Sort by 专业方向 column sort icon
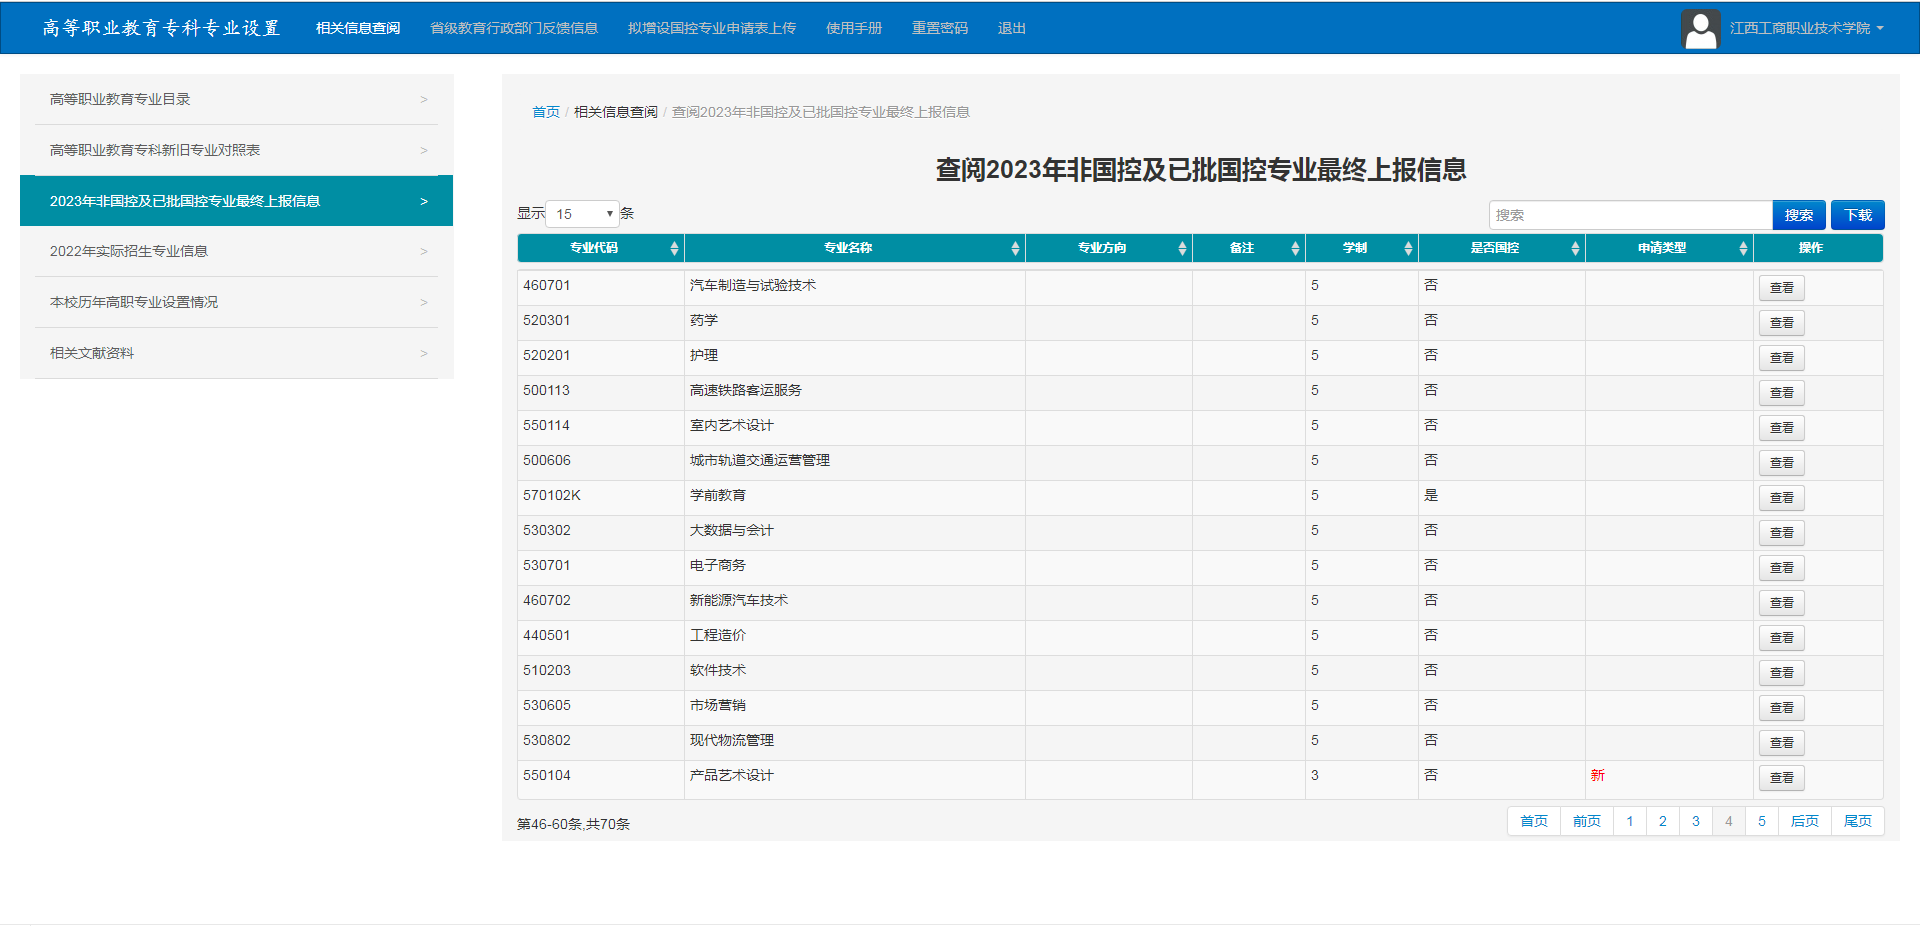1920x926 pixels. pos(1182,248)
